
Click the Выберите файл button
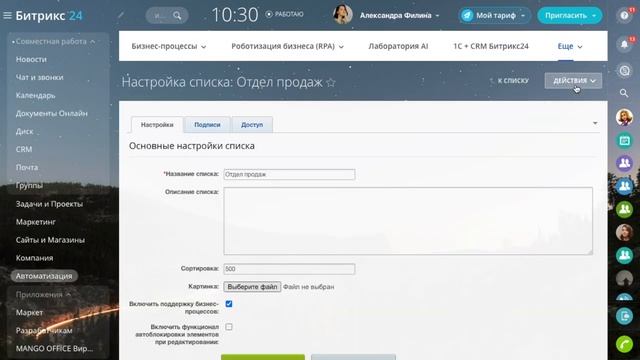[252, 287]
